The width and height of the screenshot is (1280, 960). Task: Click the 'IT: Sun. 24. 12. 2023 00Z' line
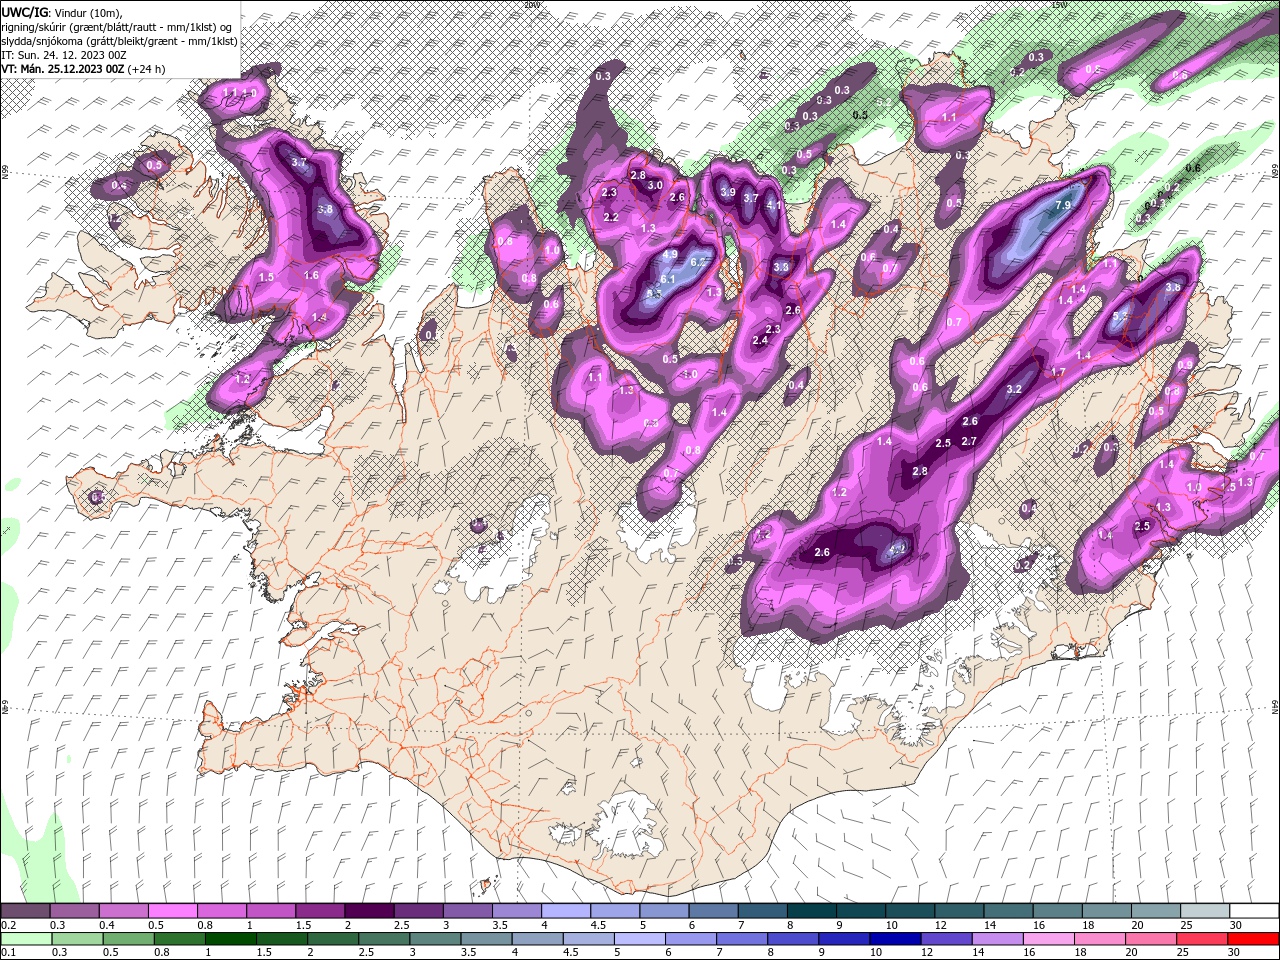point(66,55)
